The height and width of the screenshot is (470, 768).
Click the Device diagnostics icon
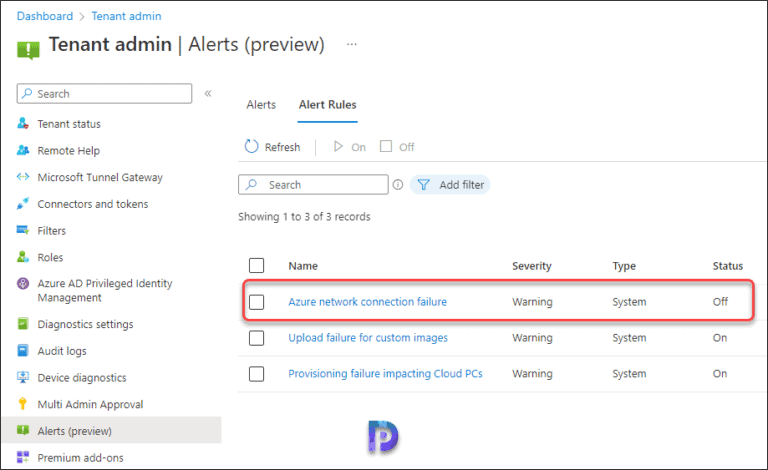23,377
